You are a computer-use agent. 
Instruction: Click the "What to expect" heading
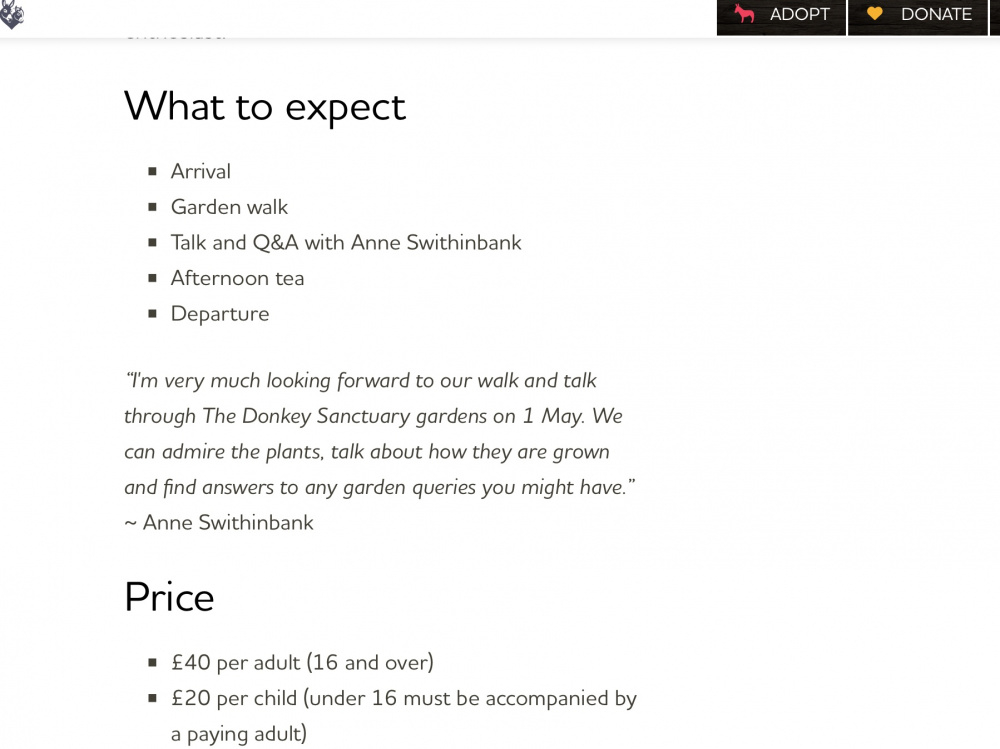pos(265,107)
